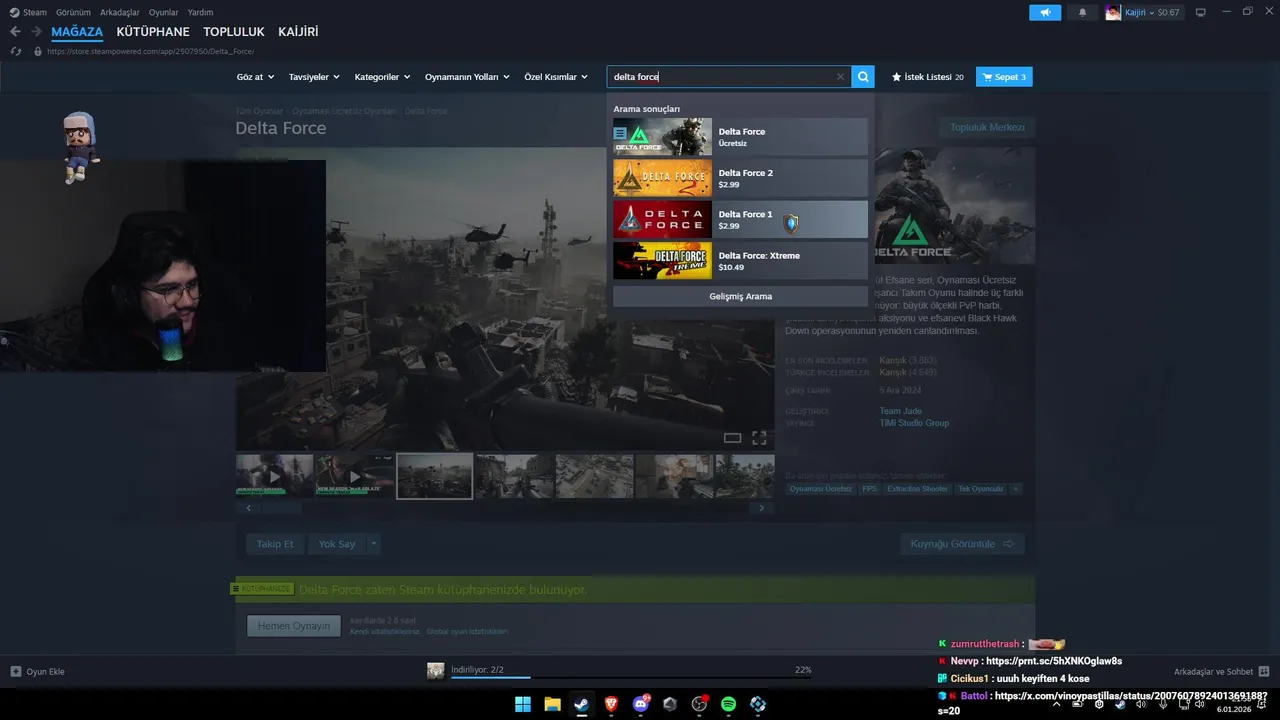
Task: Switch to the MAĞAZA tab
Action: [77, 32]
